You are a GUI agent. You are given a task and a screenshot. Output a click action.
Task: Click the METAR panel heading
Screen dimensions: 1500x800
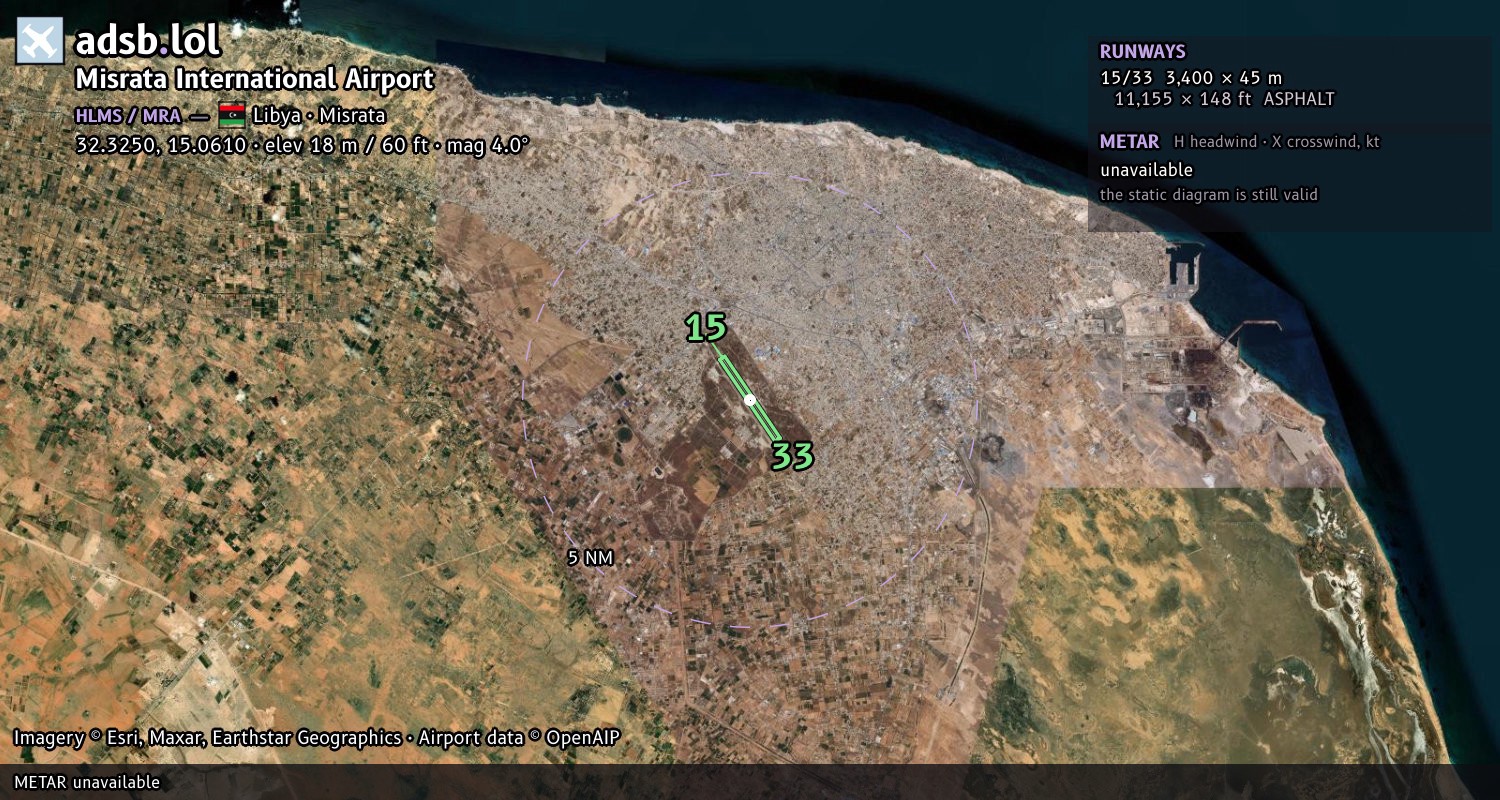tap(1129, 142)
